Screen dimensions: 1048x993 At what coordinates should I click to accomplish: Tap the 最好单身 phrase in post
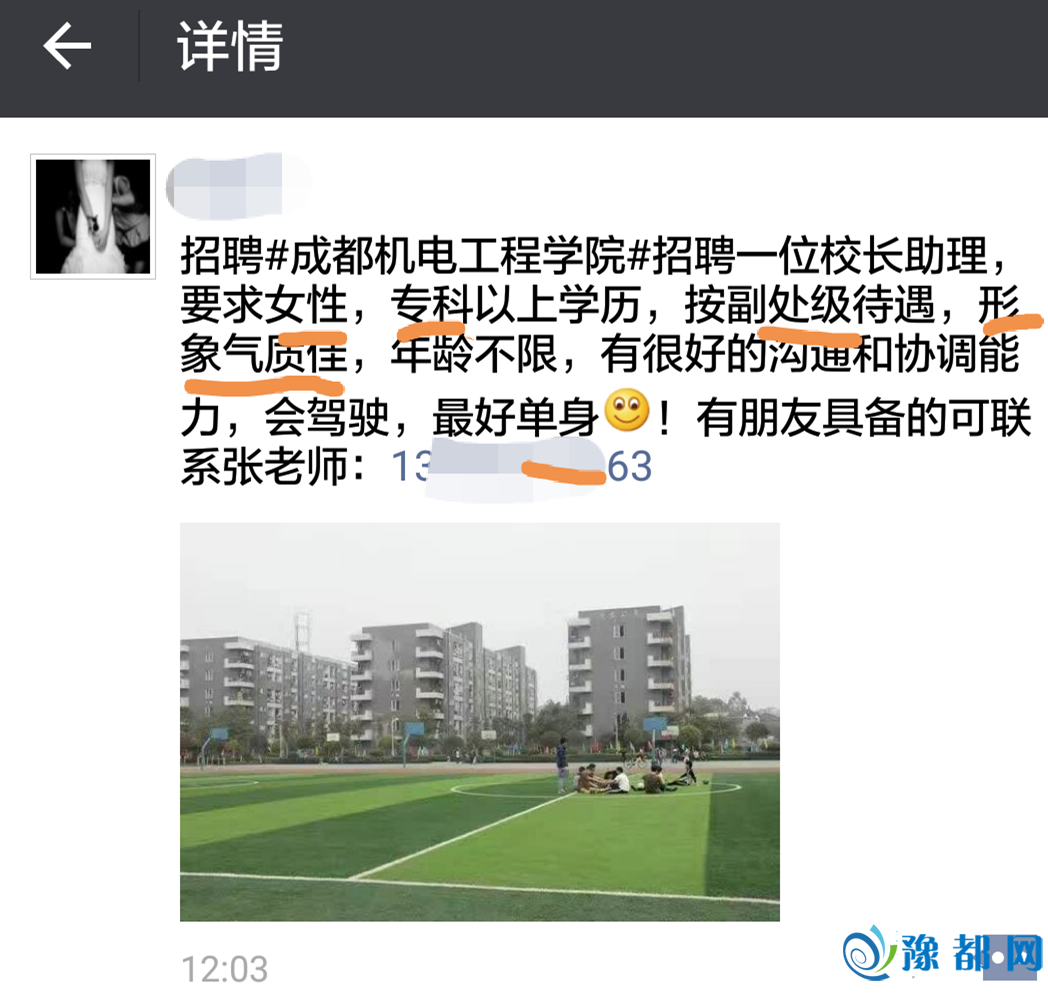pos(516,418)
